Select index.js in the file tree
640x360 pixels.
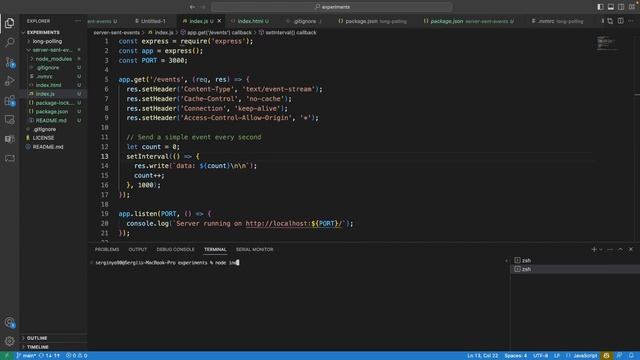pyautogui.click(x=45, y=94)
